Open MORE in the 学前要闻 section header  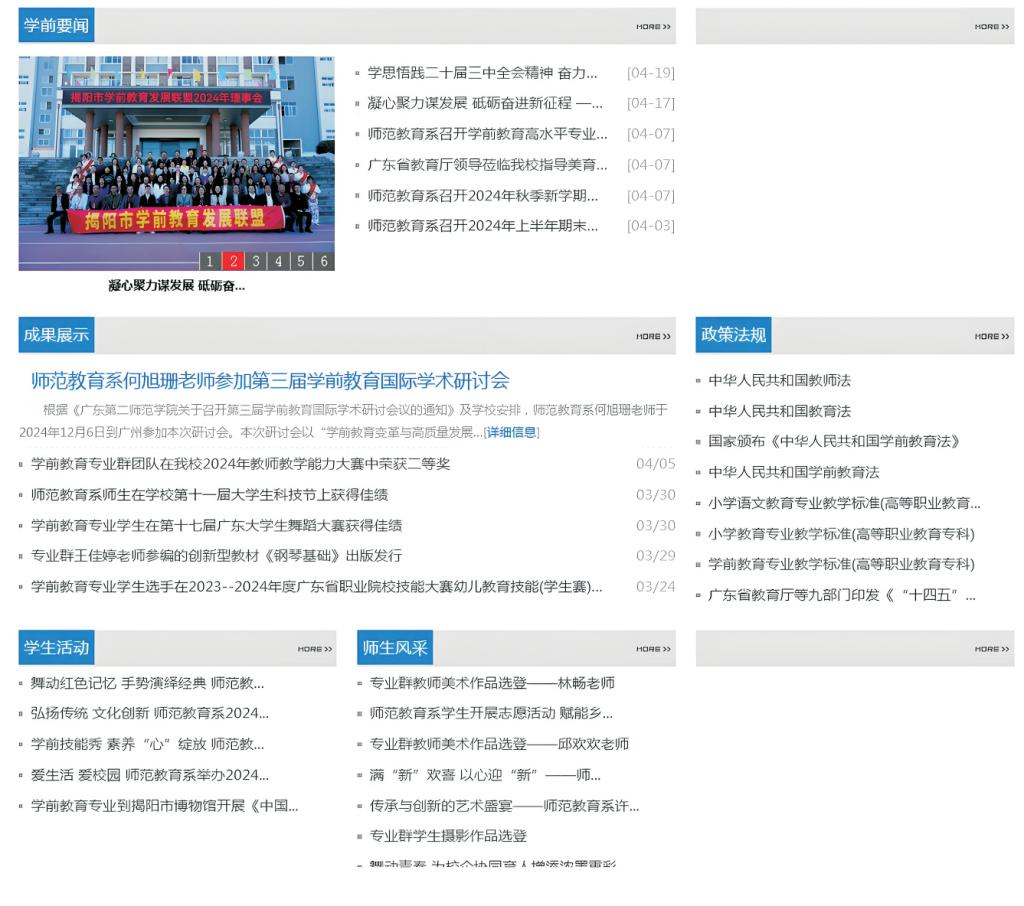653,27
